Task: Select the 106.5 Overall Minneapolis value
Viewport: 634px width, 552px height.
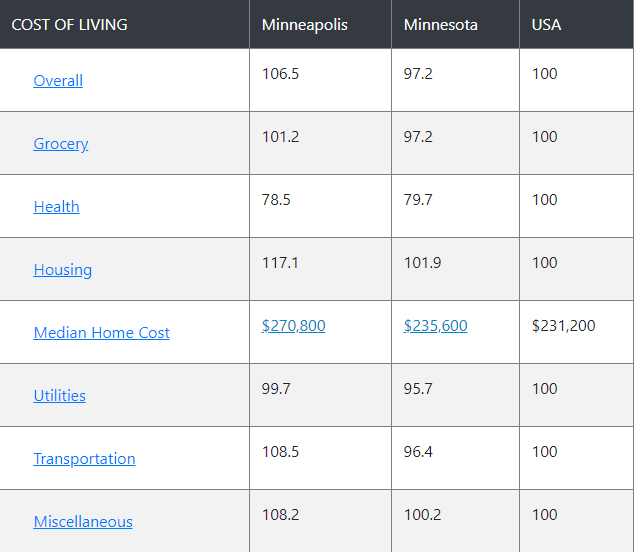Action: point(280,74)
